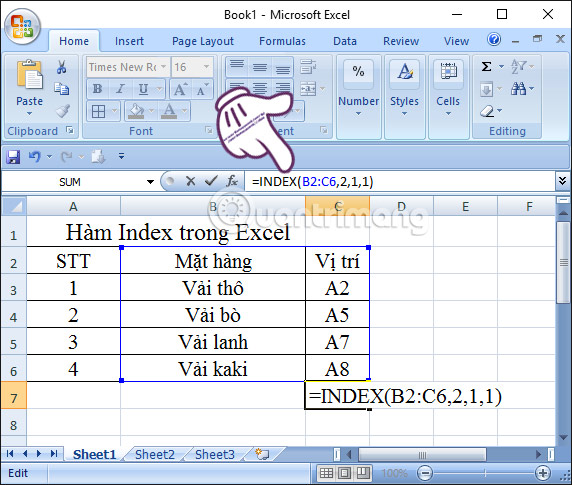
Task: Switch to the View tab
Action: [456, 41]
